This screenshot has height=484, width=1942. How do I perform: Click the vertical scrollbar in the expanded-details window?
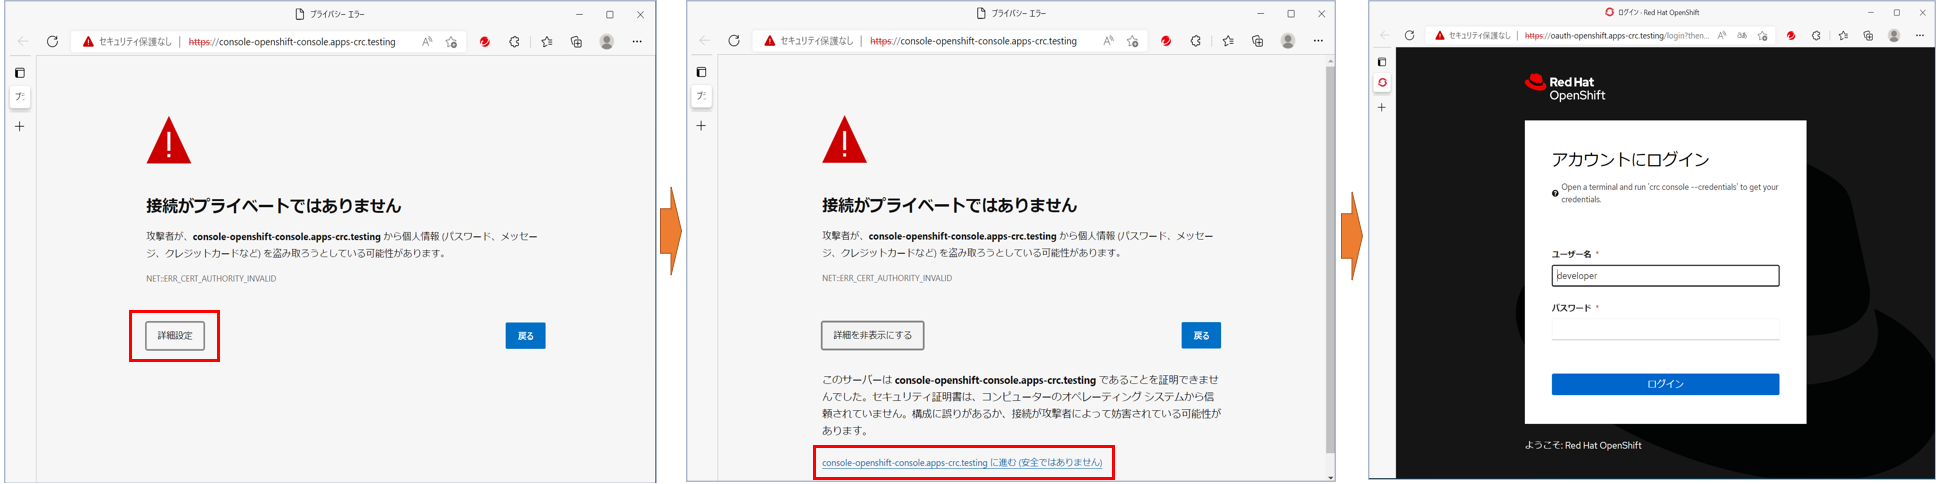[1329, 260]
